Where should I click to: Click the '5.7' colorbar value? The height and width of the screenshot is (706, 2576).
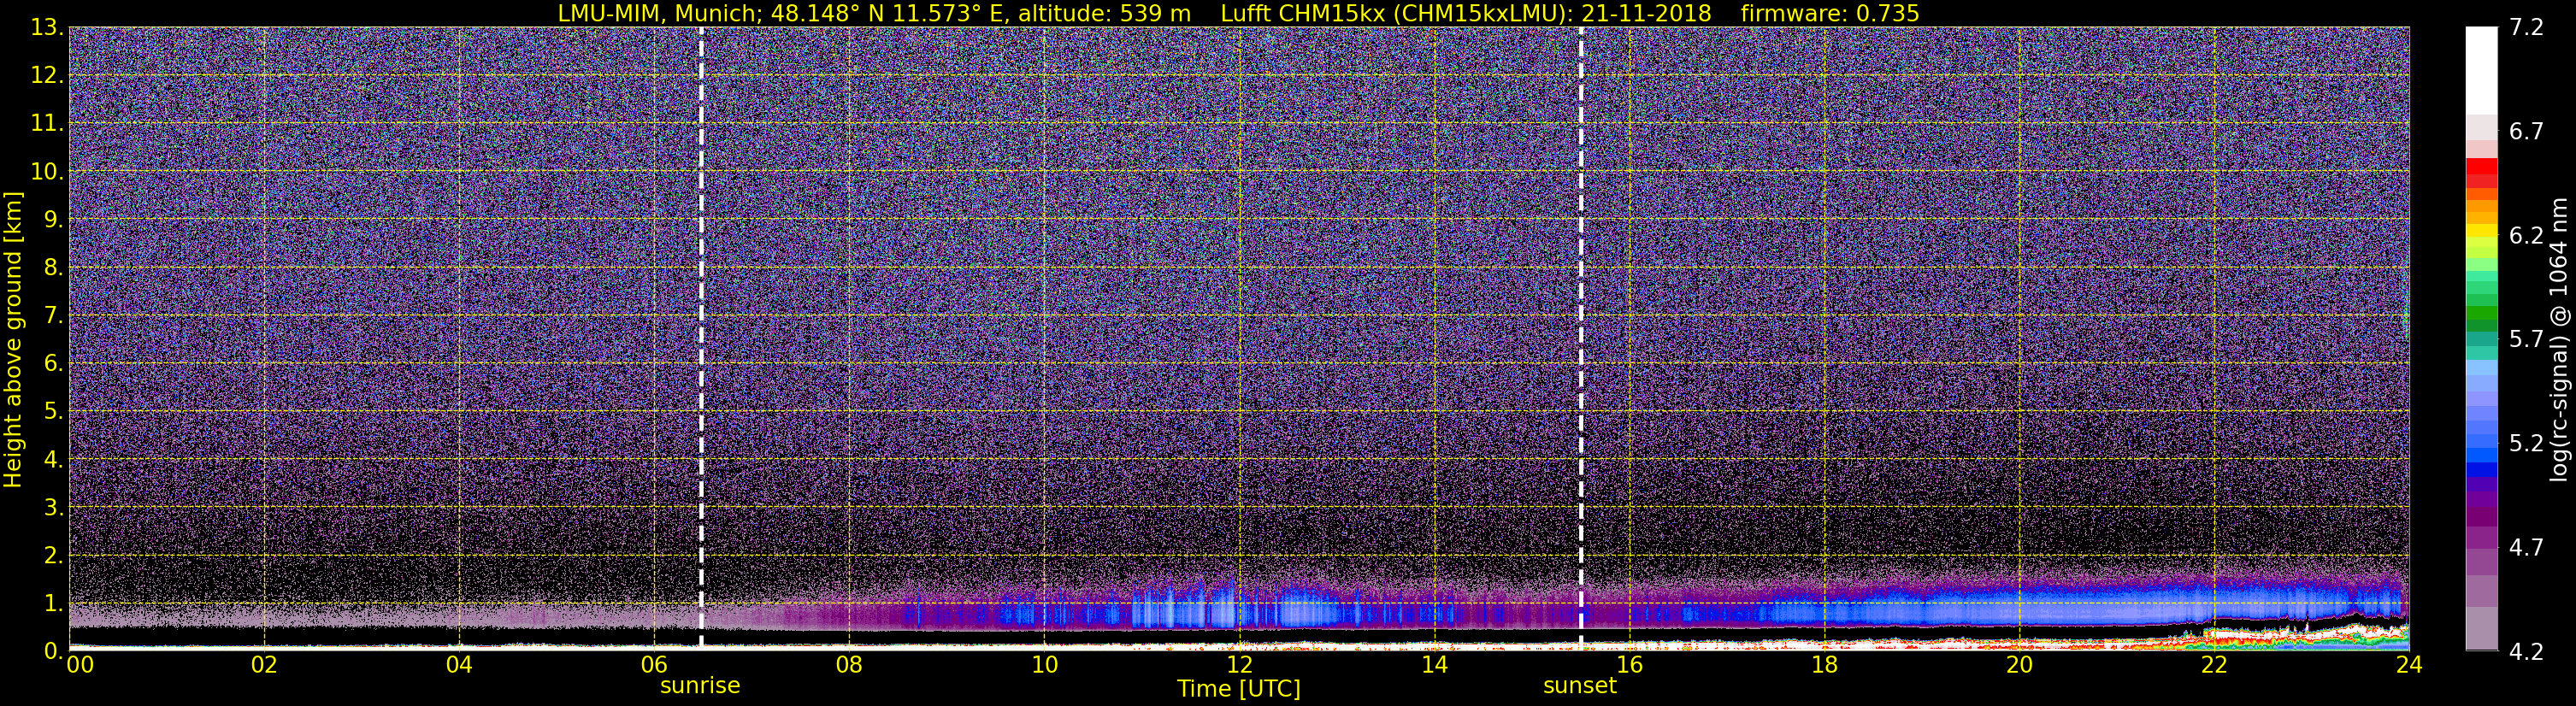coord(2526,340)
